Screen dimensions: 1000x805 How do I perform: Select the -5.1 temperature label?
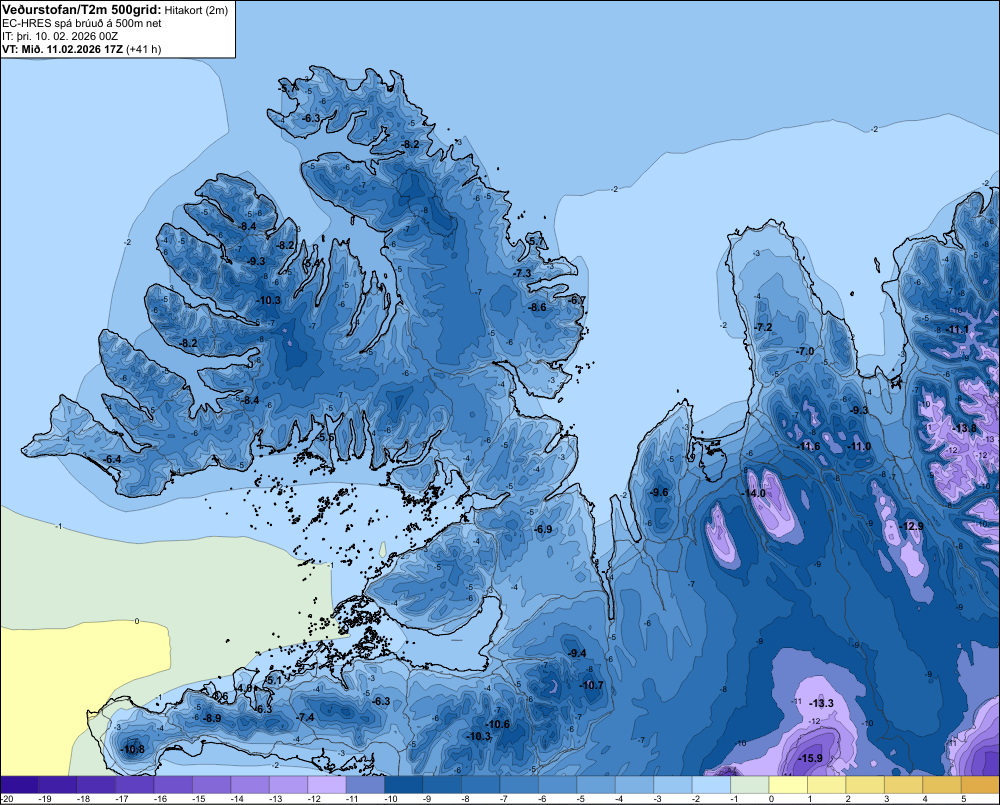(274, 680)
